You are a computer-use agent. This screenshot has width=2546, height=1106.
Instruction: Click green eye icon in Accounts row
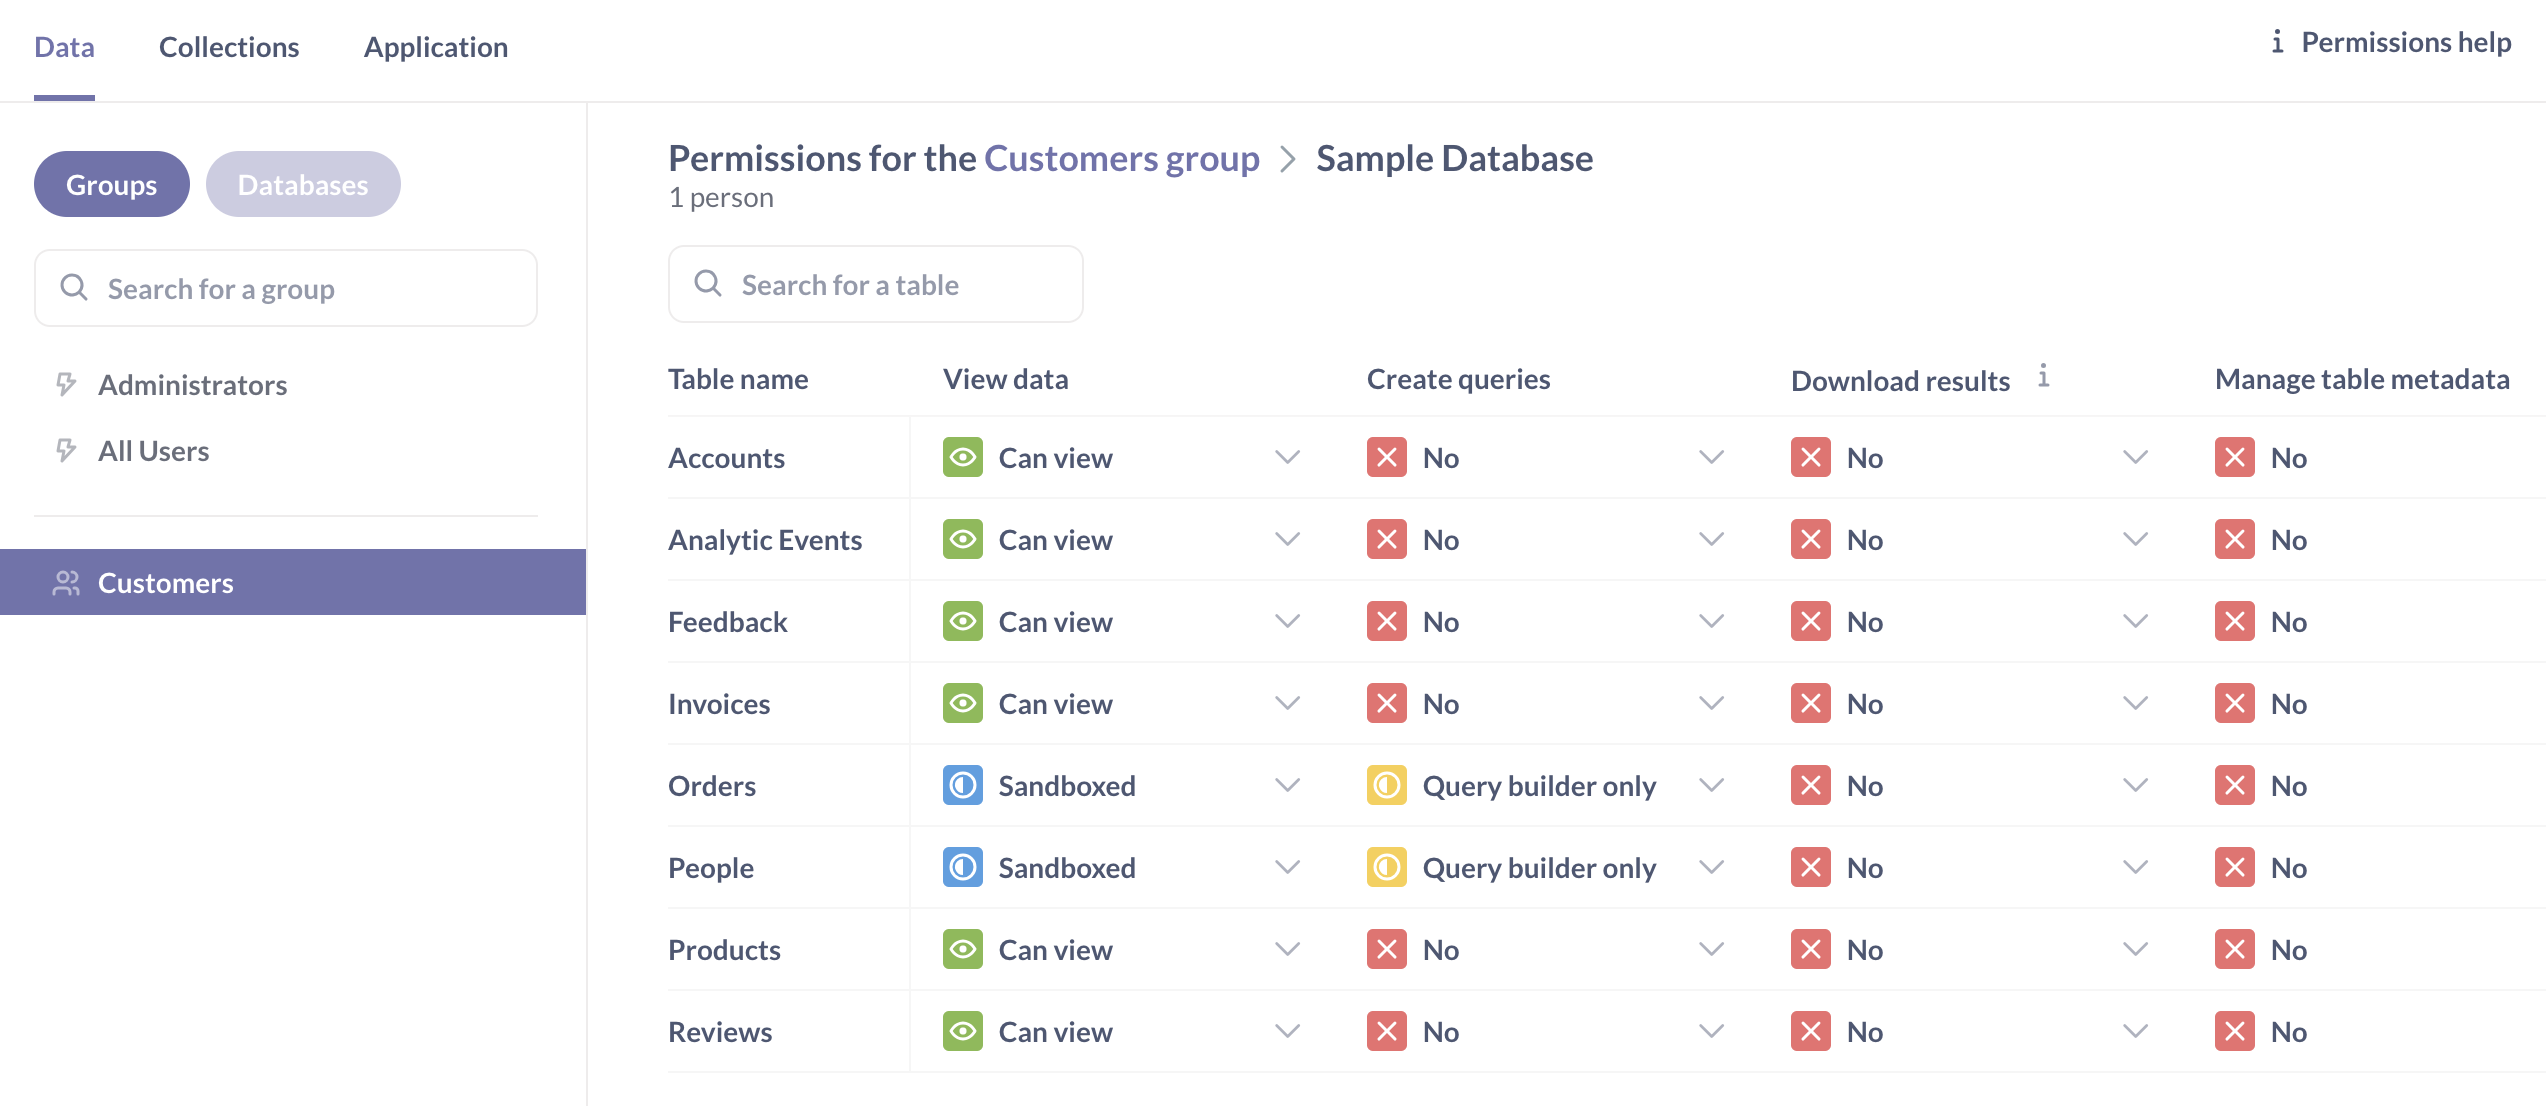pos(962,457)
